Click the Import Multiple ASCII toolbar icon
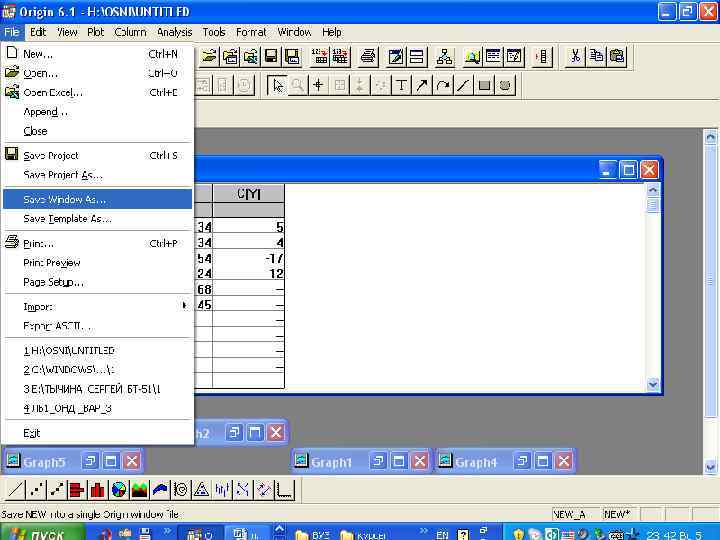Viewport: 720px width, 540px height. point(340,57)
